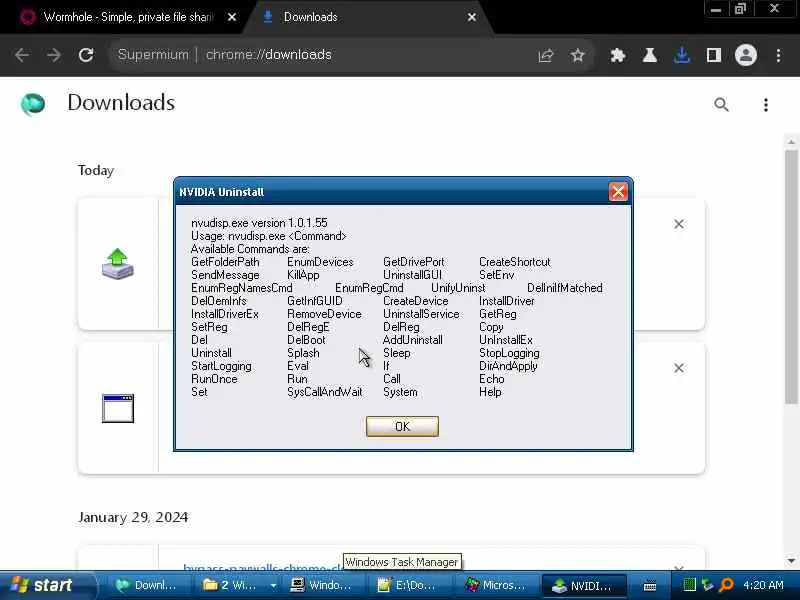The image size is (800, 600).
Task: Go back in browser history
Action: [22, 55]
